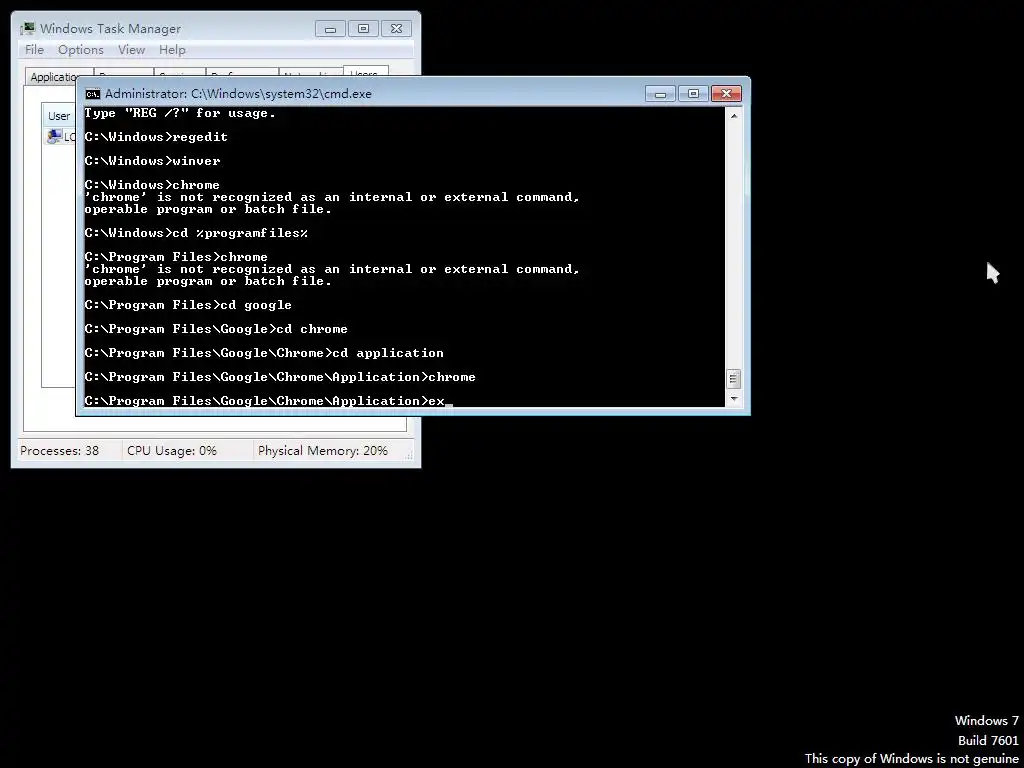The width and height of the screenshot is (1024, 768).
Task: Click the 'Processes: 38' status bar entry
Action: (x=59, y=451)
